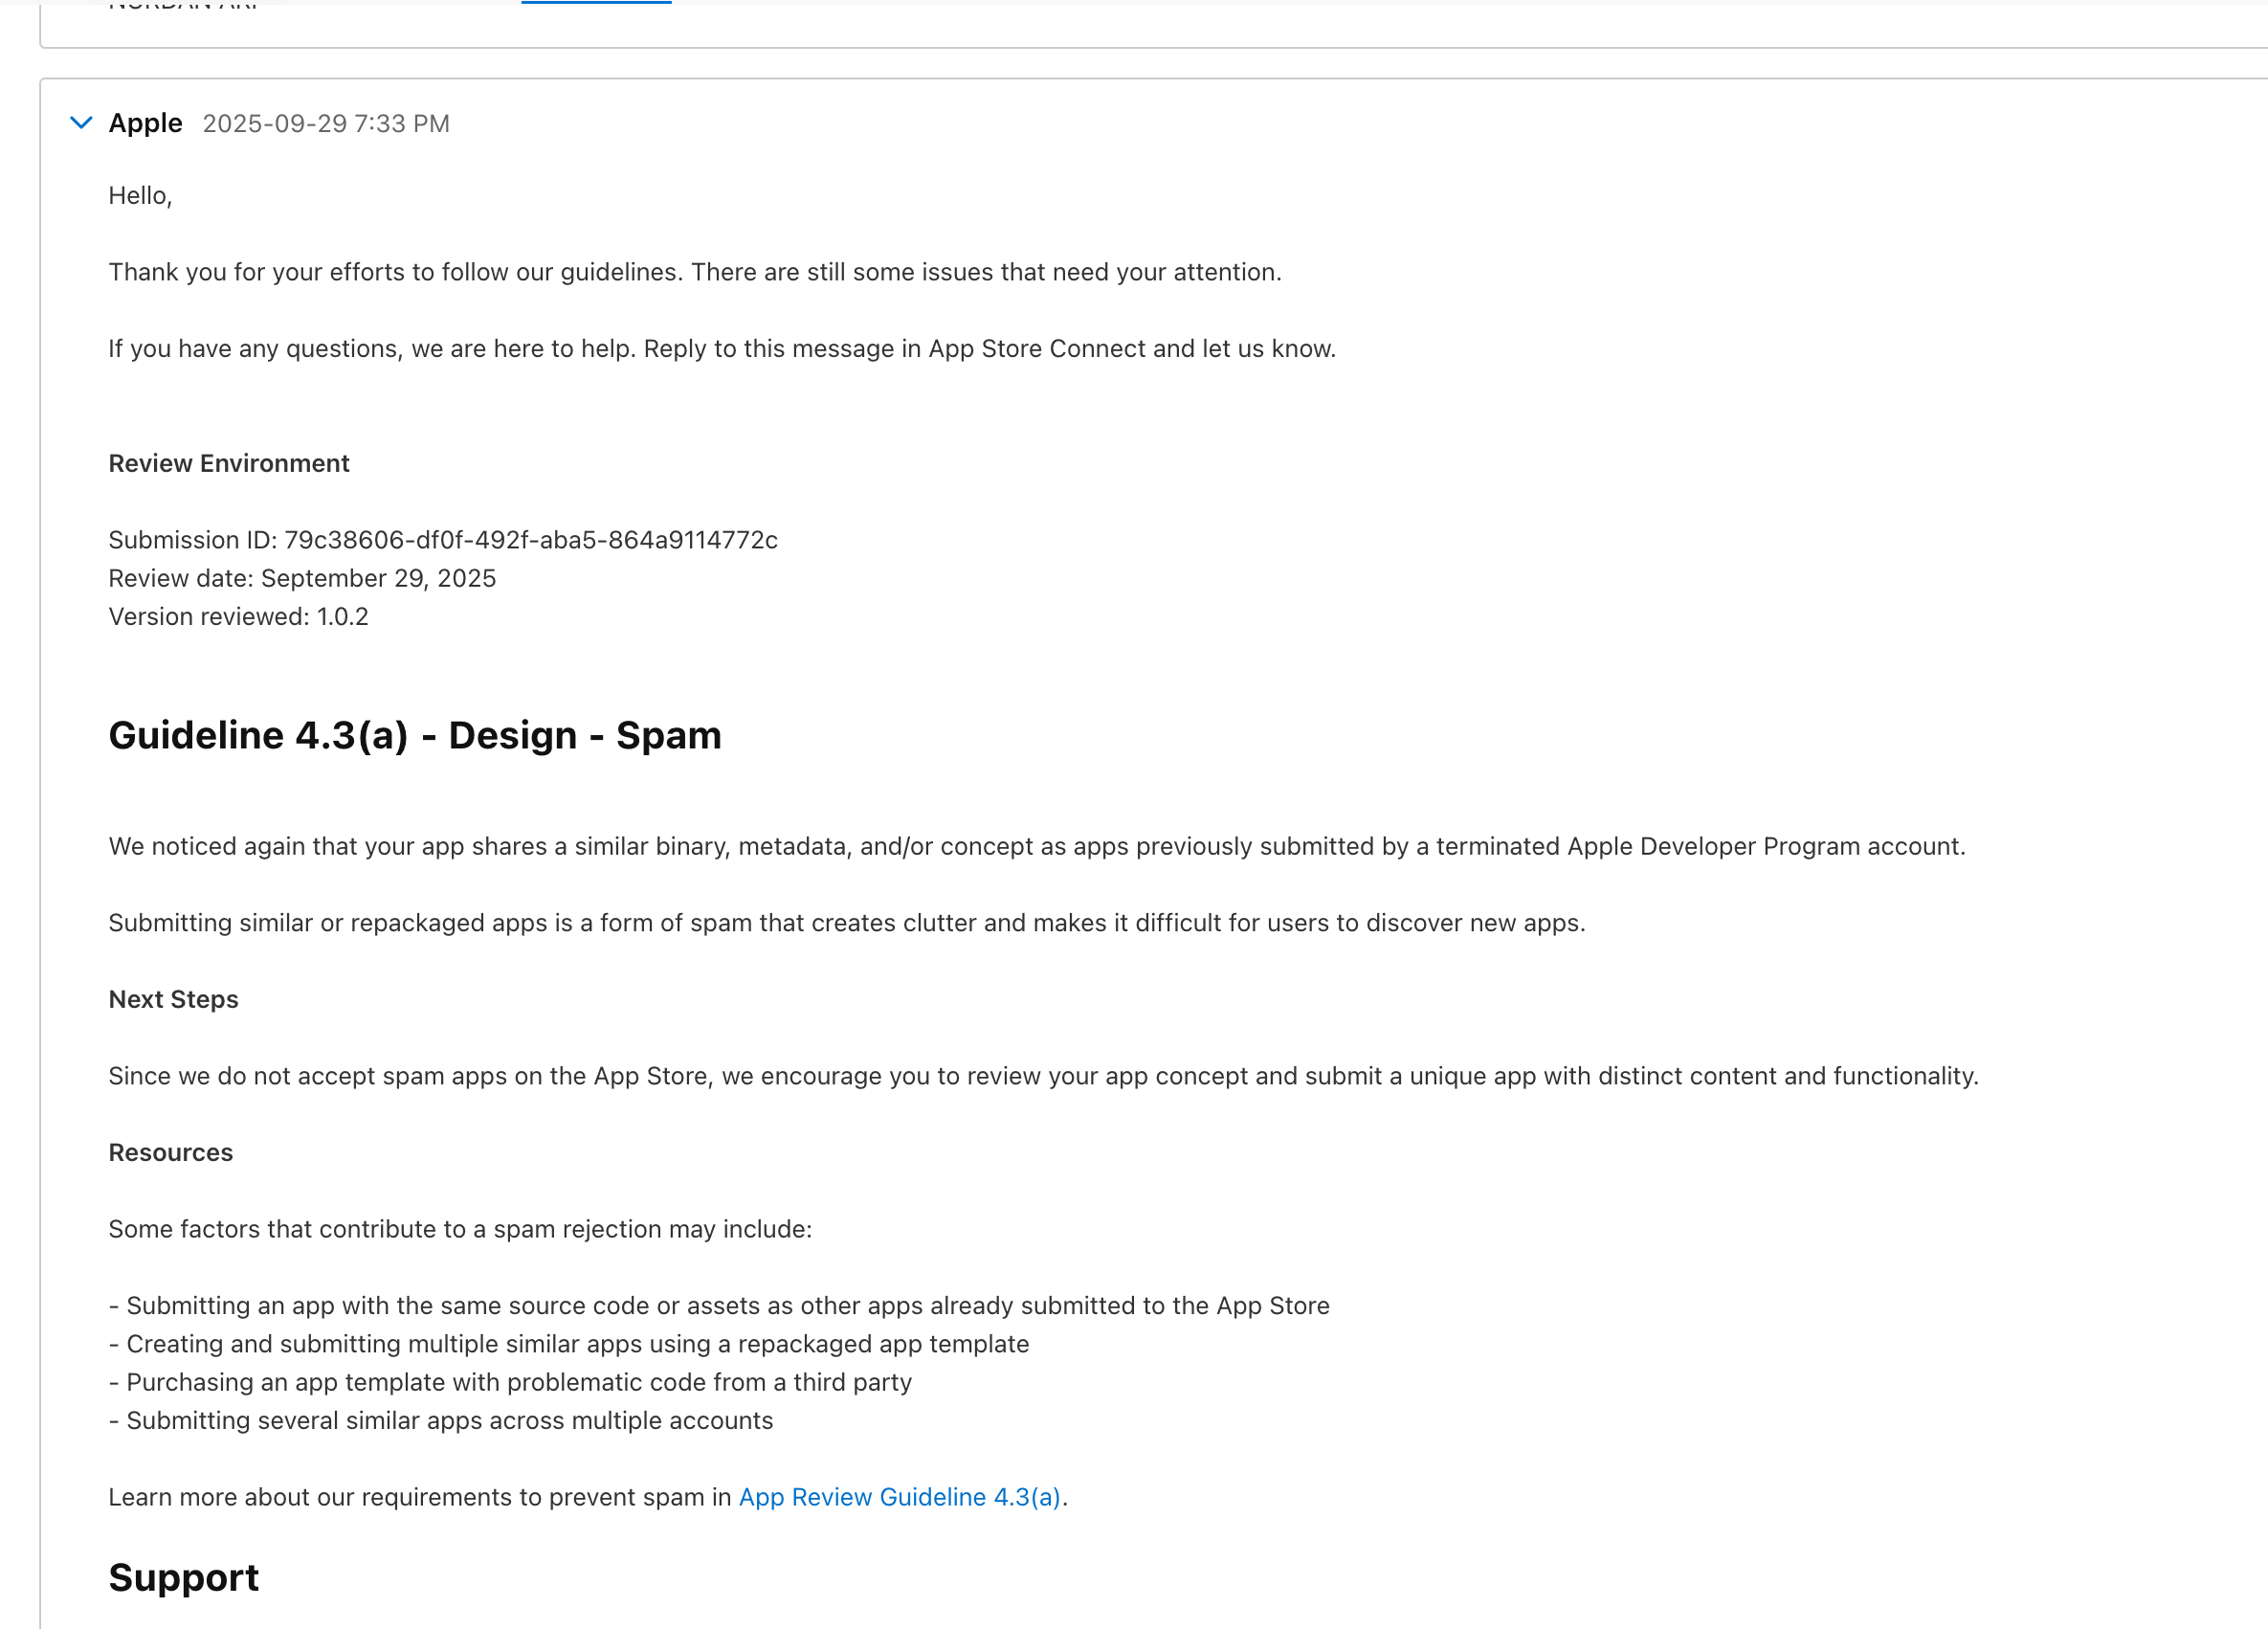Image resolution: width=2268 pixels, height=1629 pixels.
Task: Click the 'We noticed again' paragraph
Action: [1037, 846]
